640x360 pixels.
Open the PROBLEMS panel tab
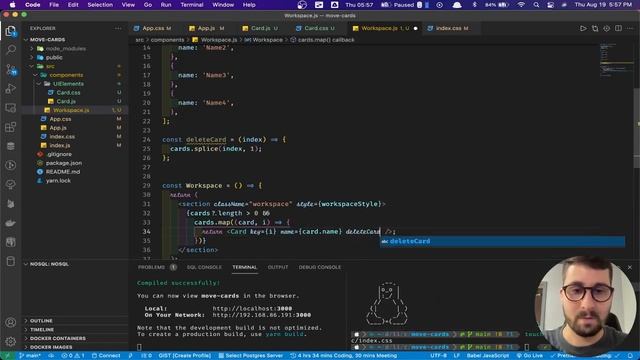pos(152,267)
